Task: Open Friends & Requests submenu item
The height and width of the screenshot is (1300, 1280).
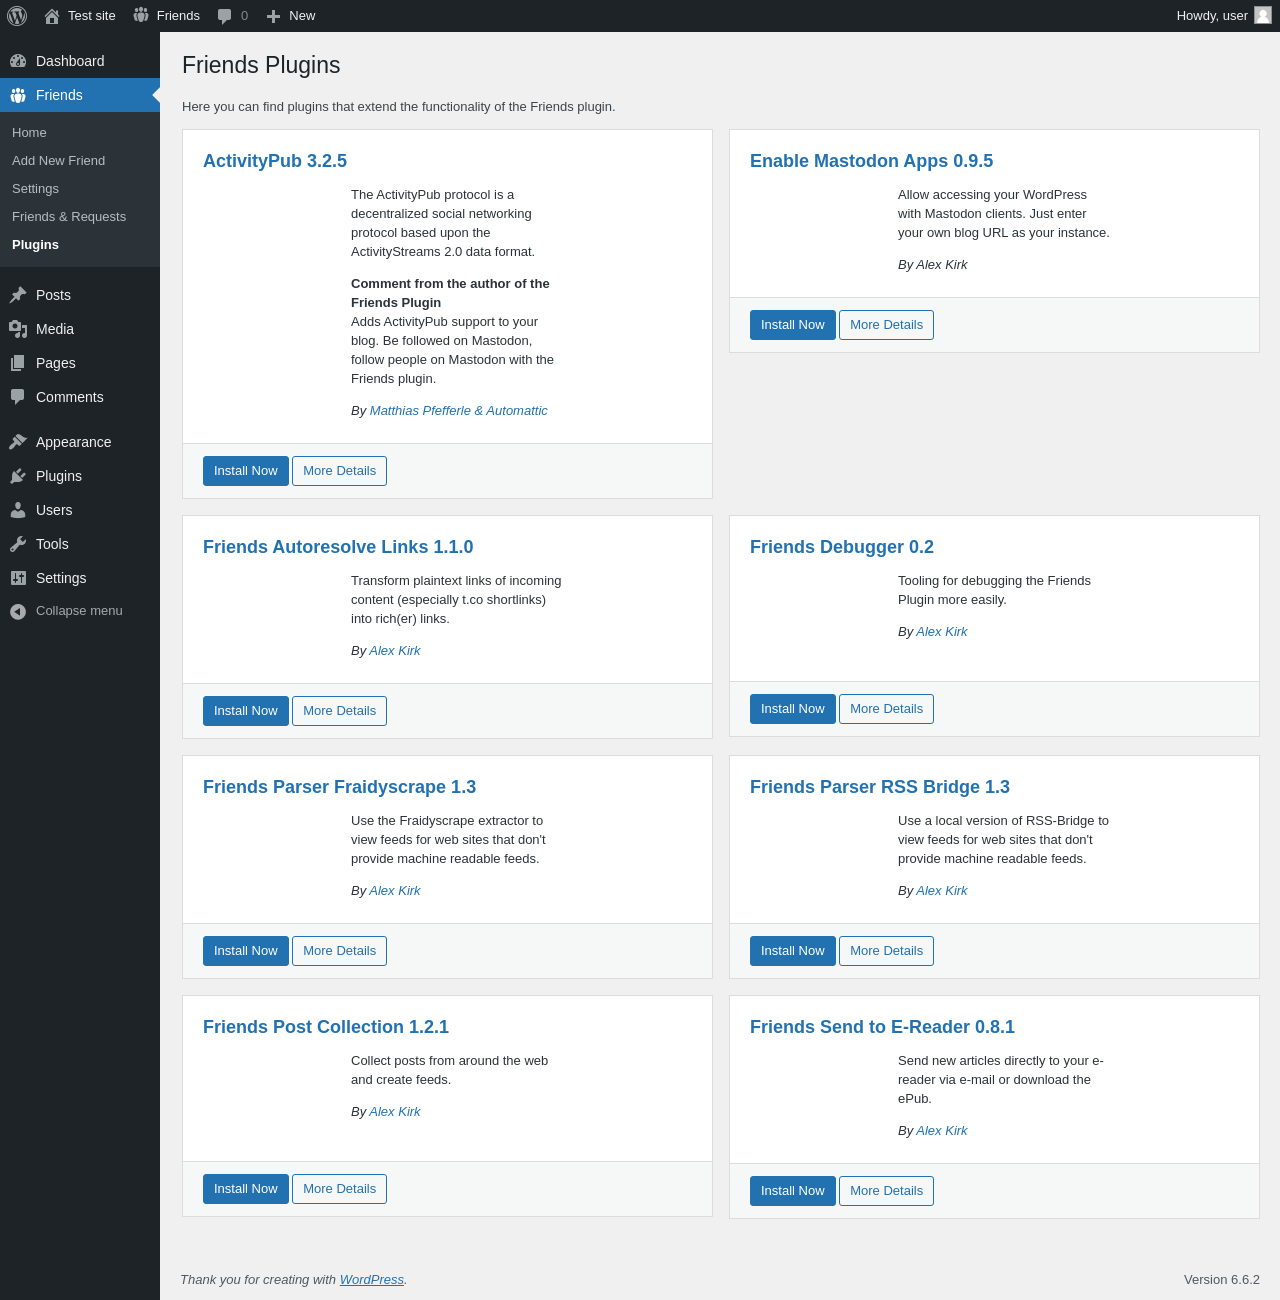Action: coord(80,217)
